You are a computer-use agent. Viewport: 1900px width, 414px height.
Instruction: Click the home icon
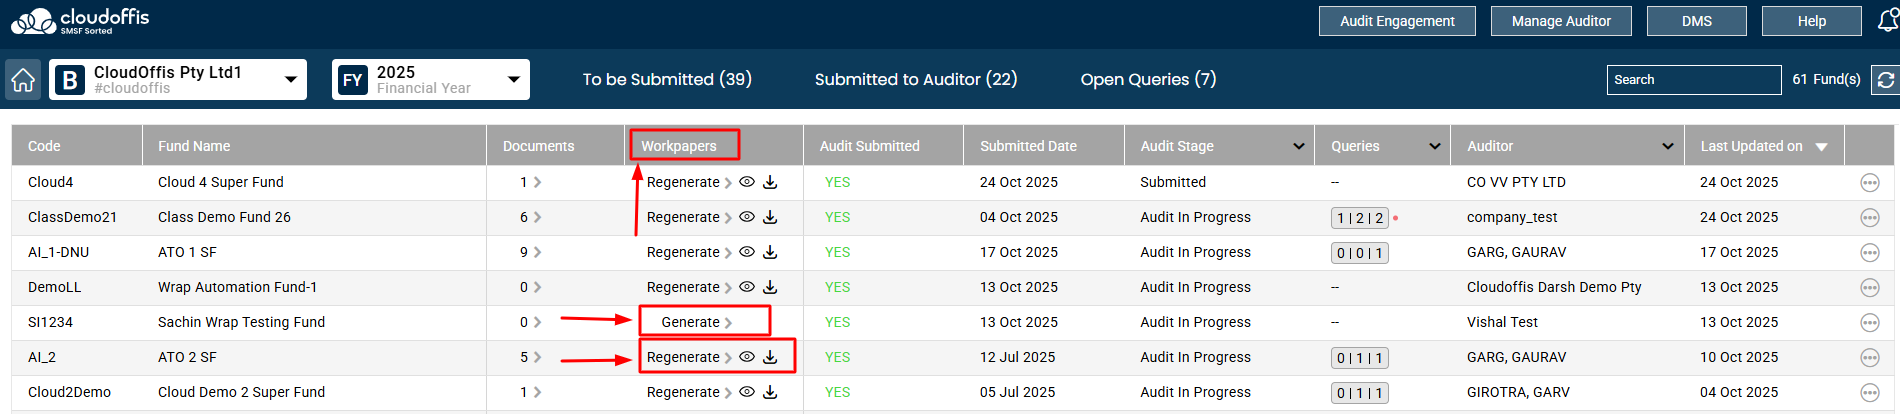23,80
